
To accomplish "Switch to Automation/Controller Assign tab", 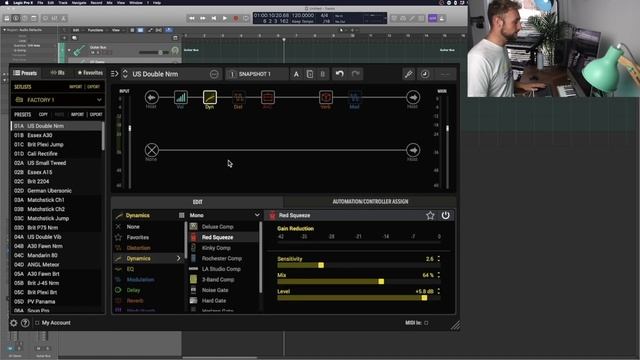I will click(x=370, y=202).
